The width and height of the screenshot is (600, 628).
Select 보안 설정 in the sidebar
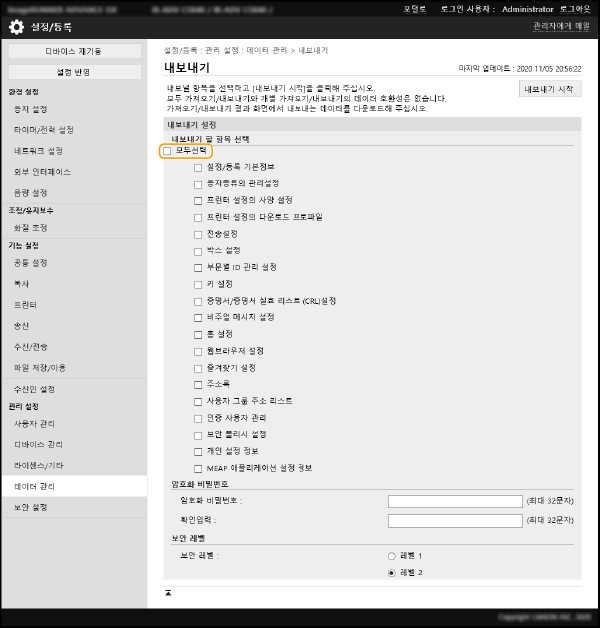31,507
